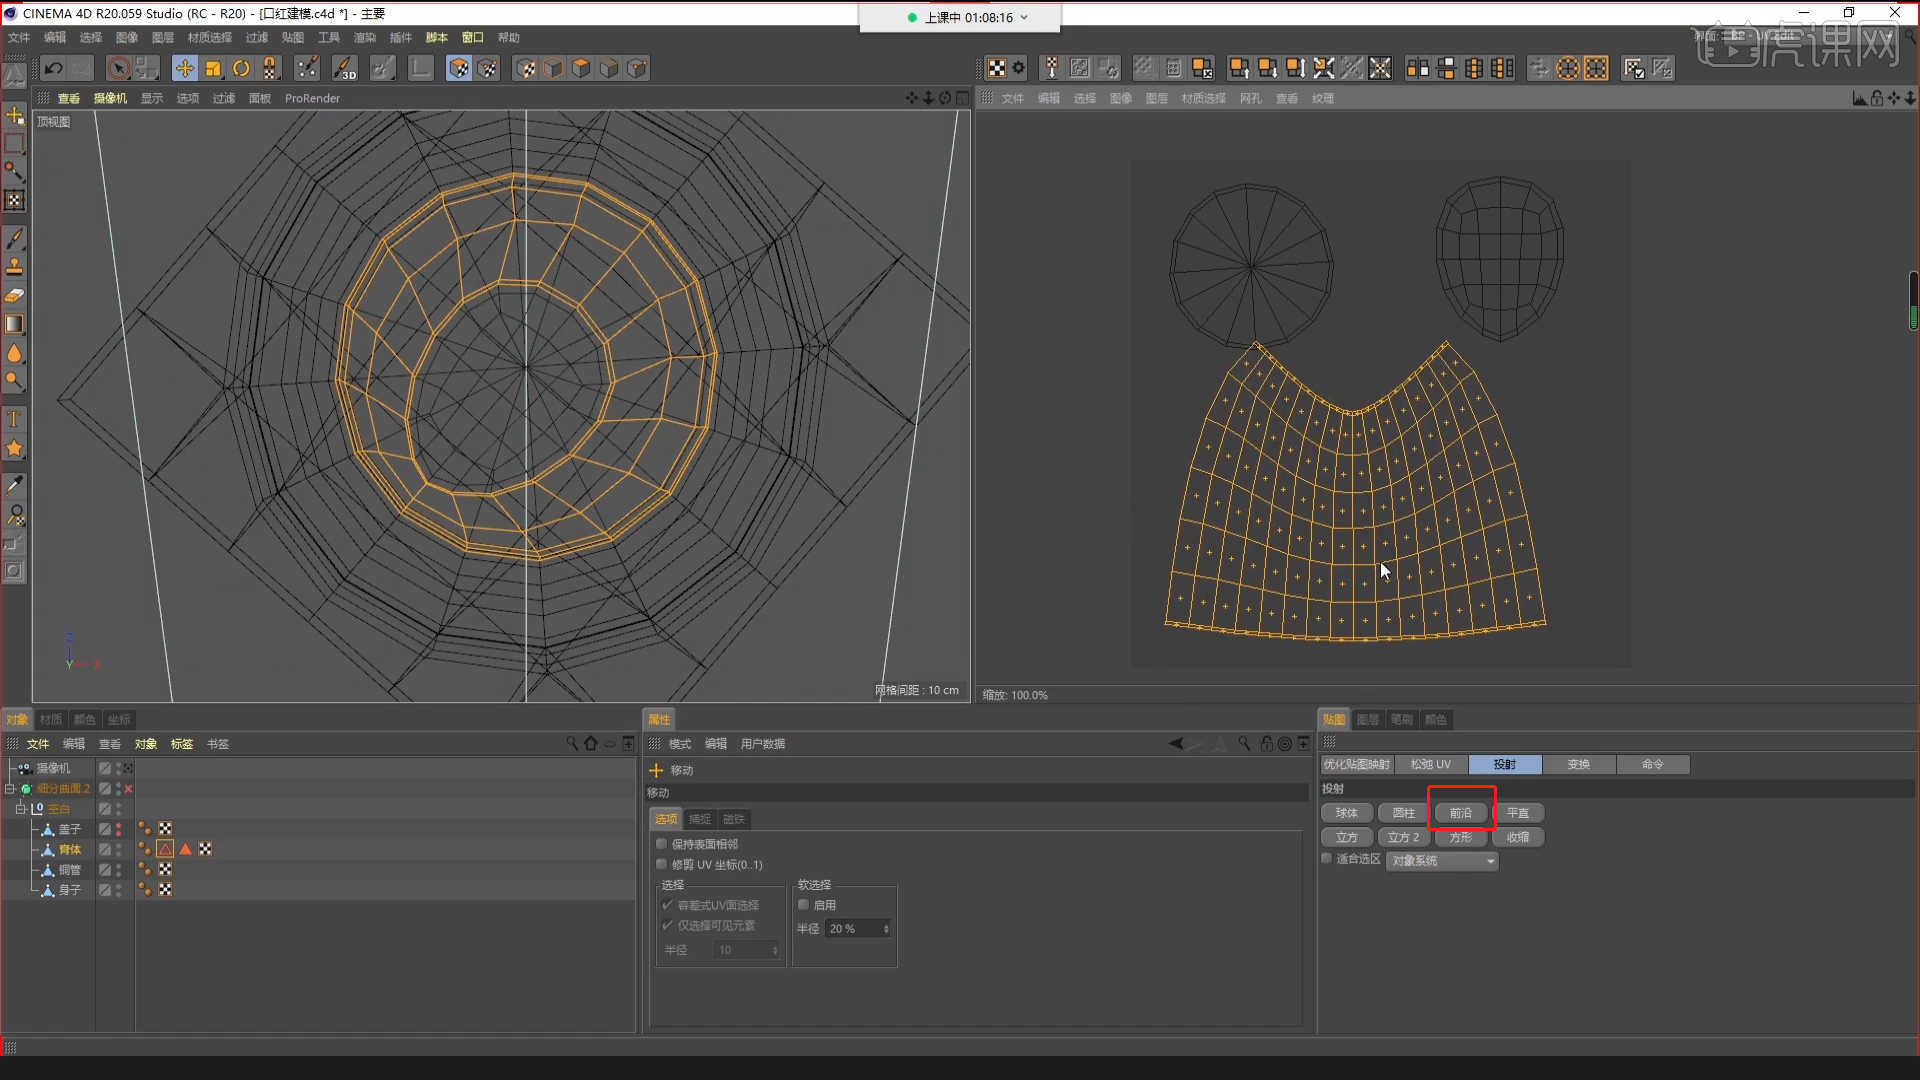
Task: Open the 摄像机 viewport menu
Action: pyautogui.click(x=110, y=98)
